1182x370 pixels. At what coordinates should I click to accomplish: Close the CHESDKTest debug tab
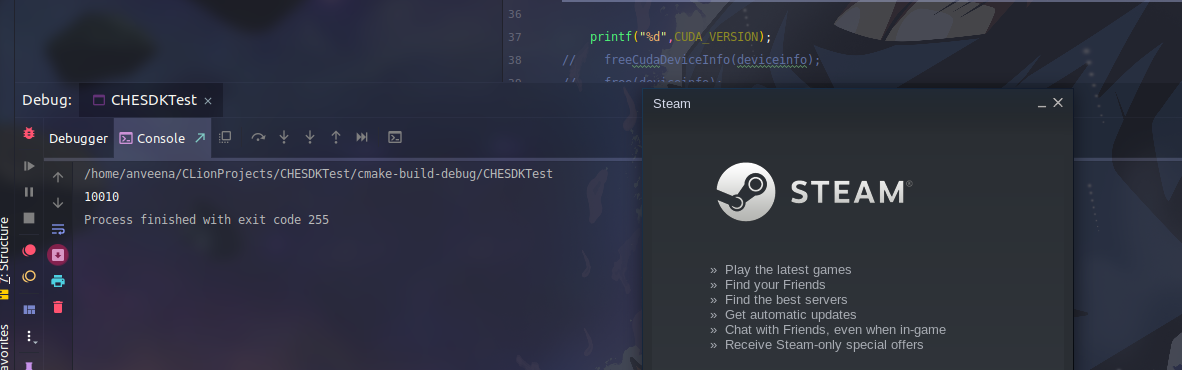click(208, 101)
